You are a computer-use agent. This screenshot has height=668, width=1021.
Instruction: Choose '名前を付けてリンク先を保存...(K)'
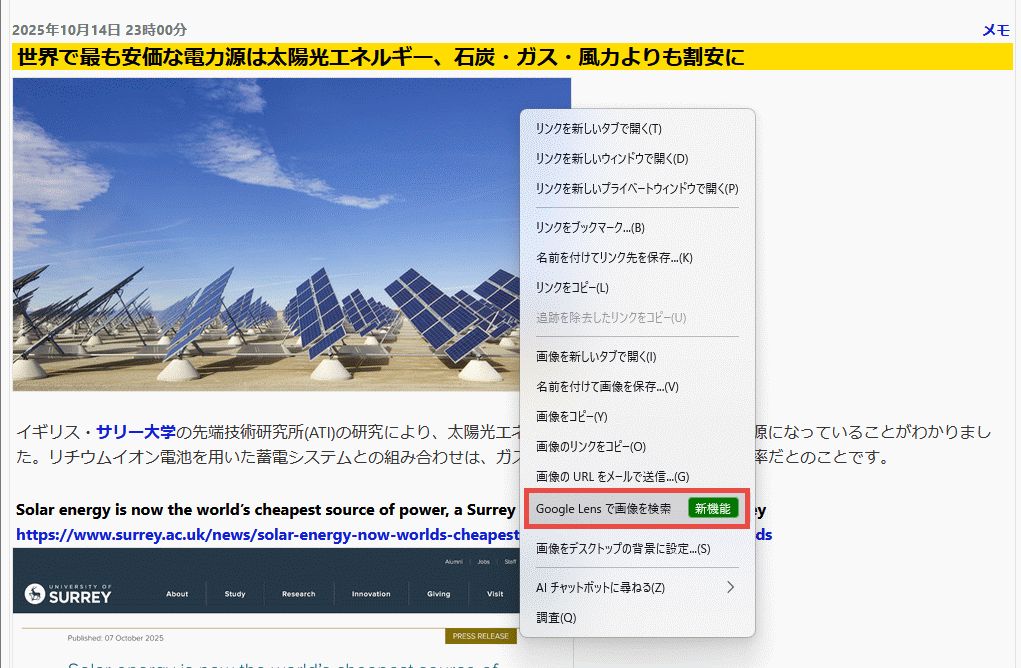coord(613,258)
